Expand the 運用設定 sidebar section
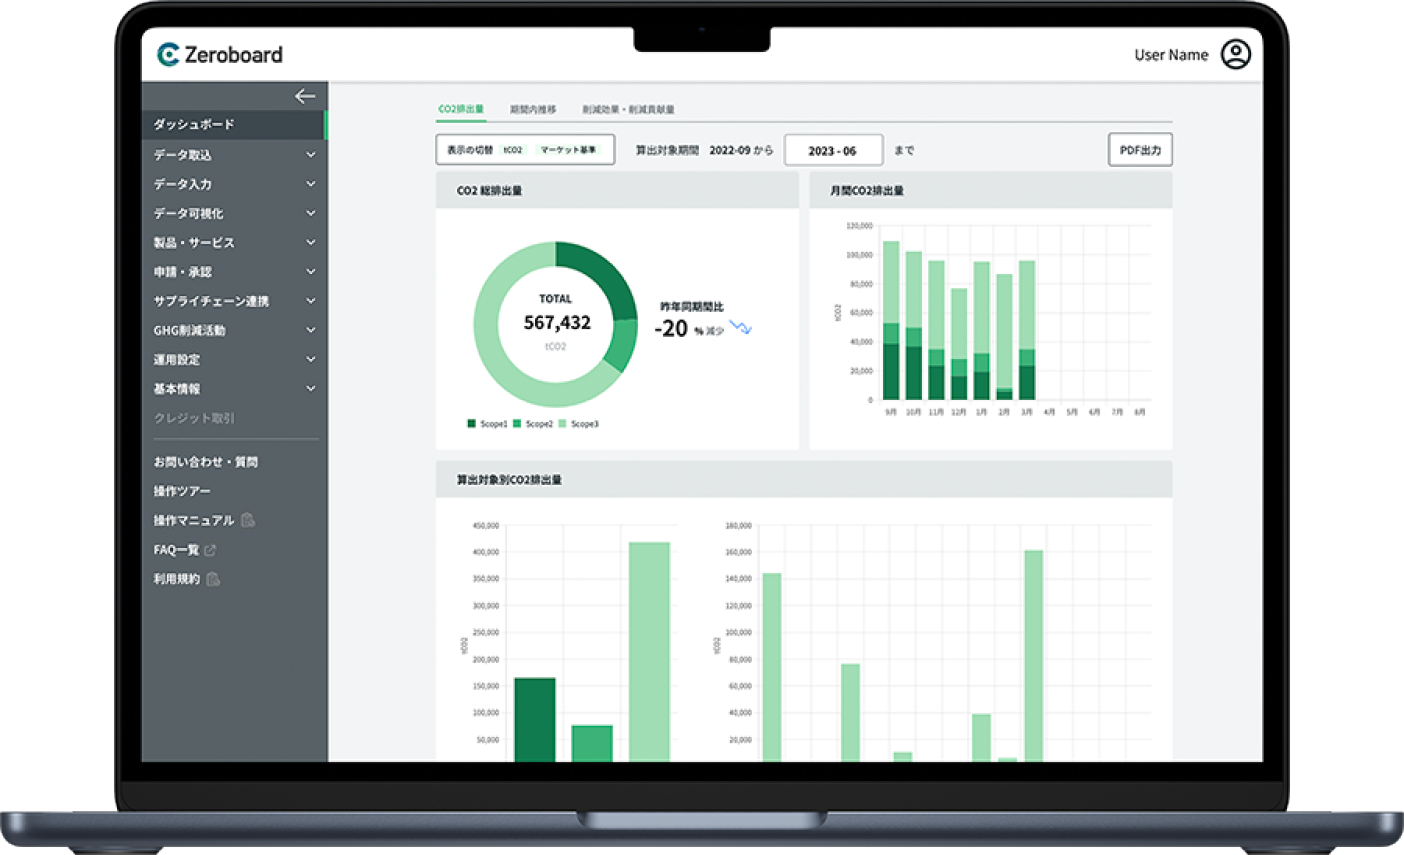Image resolution: width=1404 pixels, height=855 pixels. (x=310, y=359)
